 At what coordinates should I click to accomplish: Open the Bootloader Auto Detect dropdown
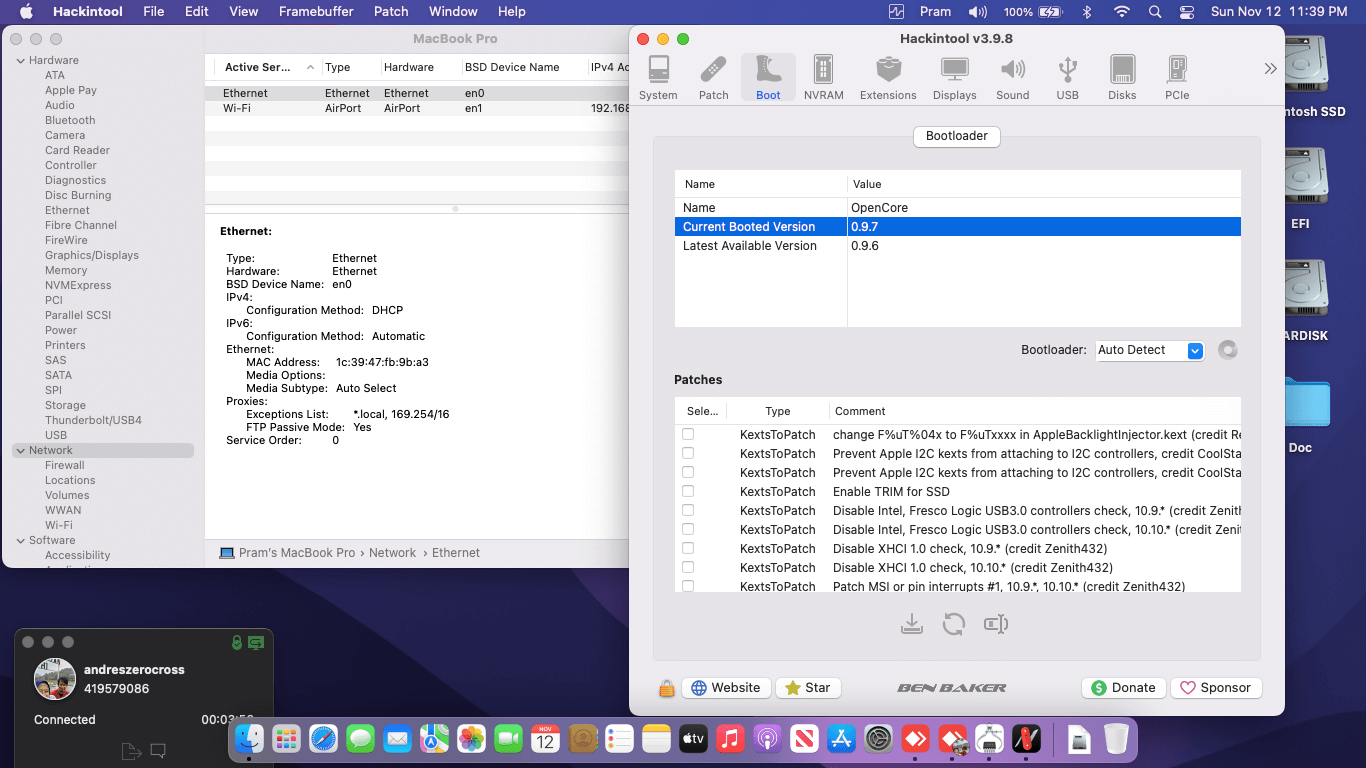tap(1150, 350)
